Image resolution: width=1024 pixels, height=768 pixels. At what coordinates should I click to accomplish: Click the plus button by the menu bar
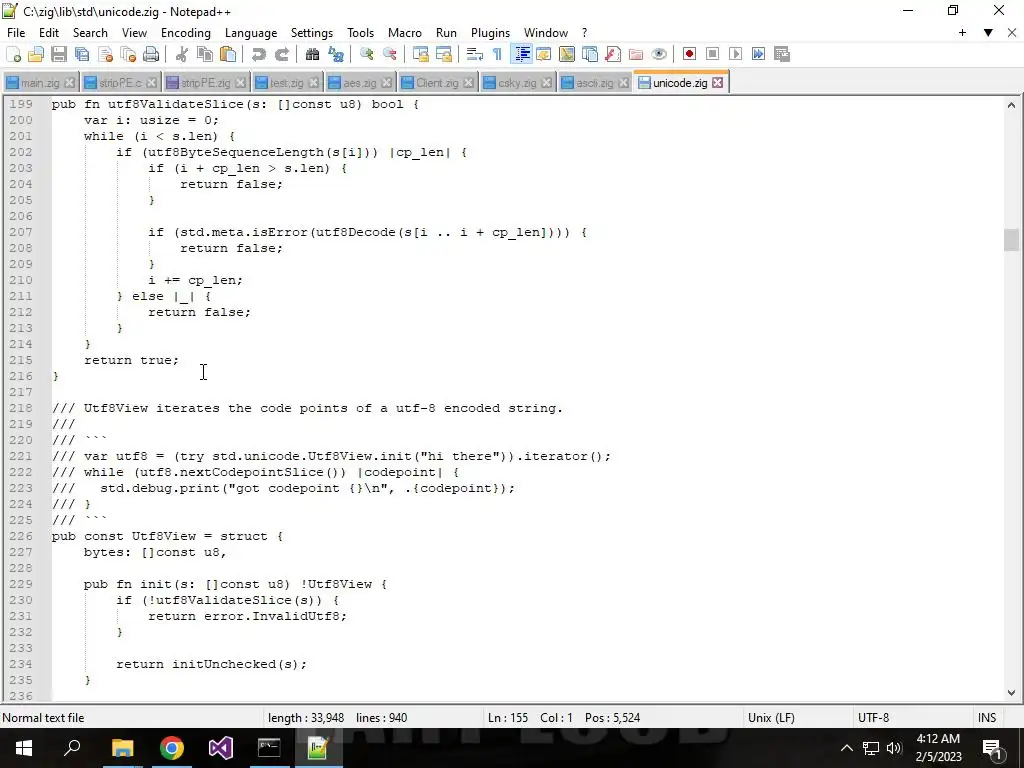click(x=962, y=33)
